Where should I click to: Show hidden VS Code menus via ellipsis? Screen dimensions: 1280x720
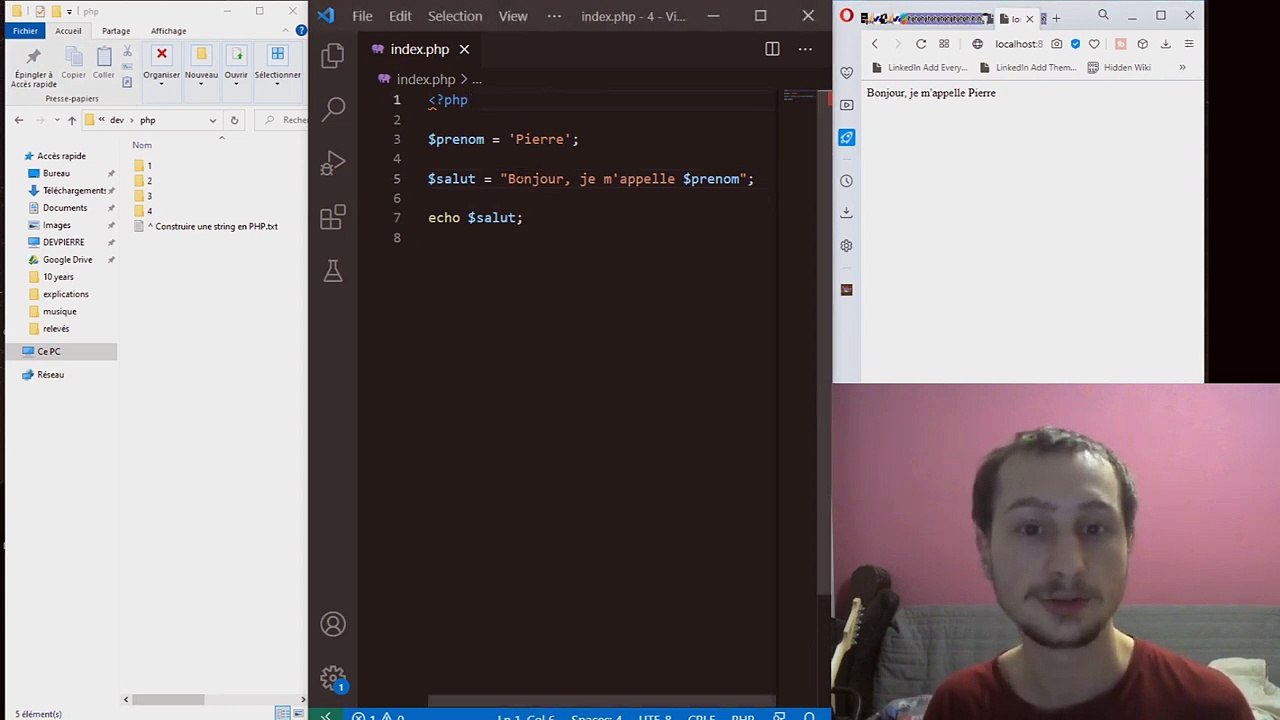[x=554, y=16]
